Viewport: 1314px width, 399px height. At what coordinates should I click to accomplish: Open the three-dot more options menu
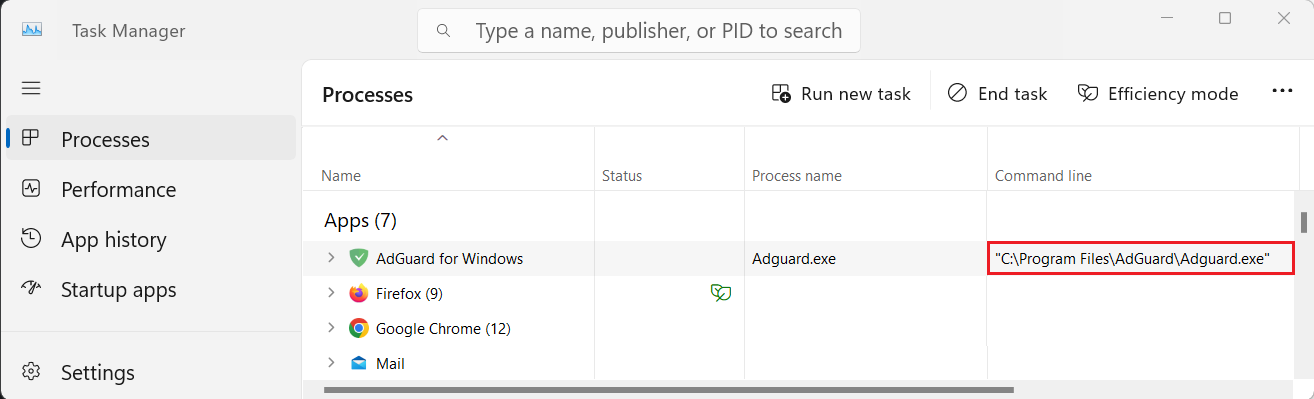pos(1282,91)
